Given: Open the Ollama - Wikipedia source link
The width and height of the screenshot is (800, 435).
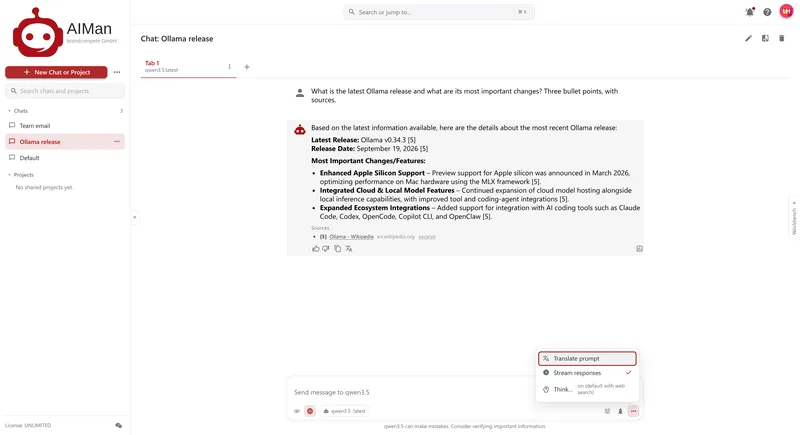Looking at the screenshot, I should [x=352, y=237].
